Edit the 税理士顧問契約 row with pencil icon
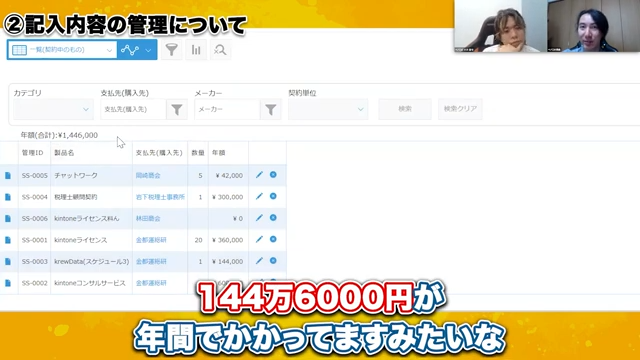This screenshot has width=640, height=360. [x=259, y=196]
